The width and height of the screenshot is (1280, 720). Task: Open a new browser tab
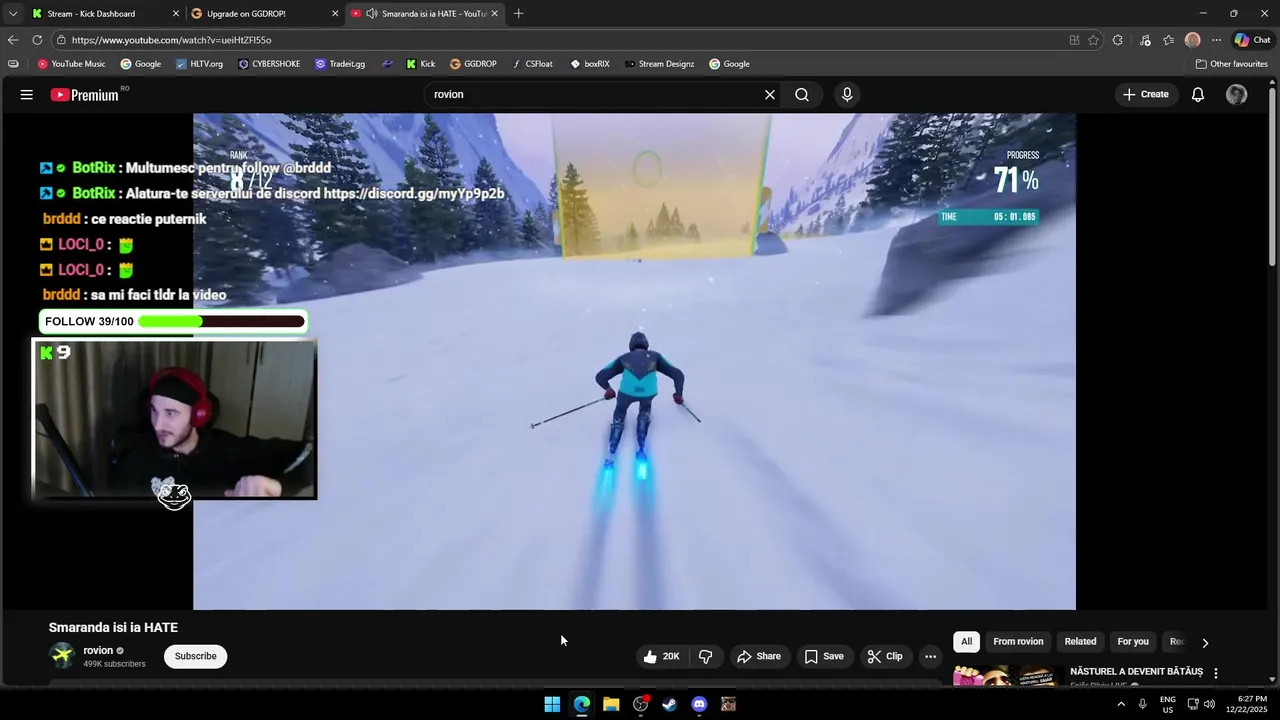pyautogui.click(x=518, y=14)
